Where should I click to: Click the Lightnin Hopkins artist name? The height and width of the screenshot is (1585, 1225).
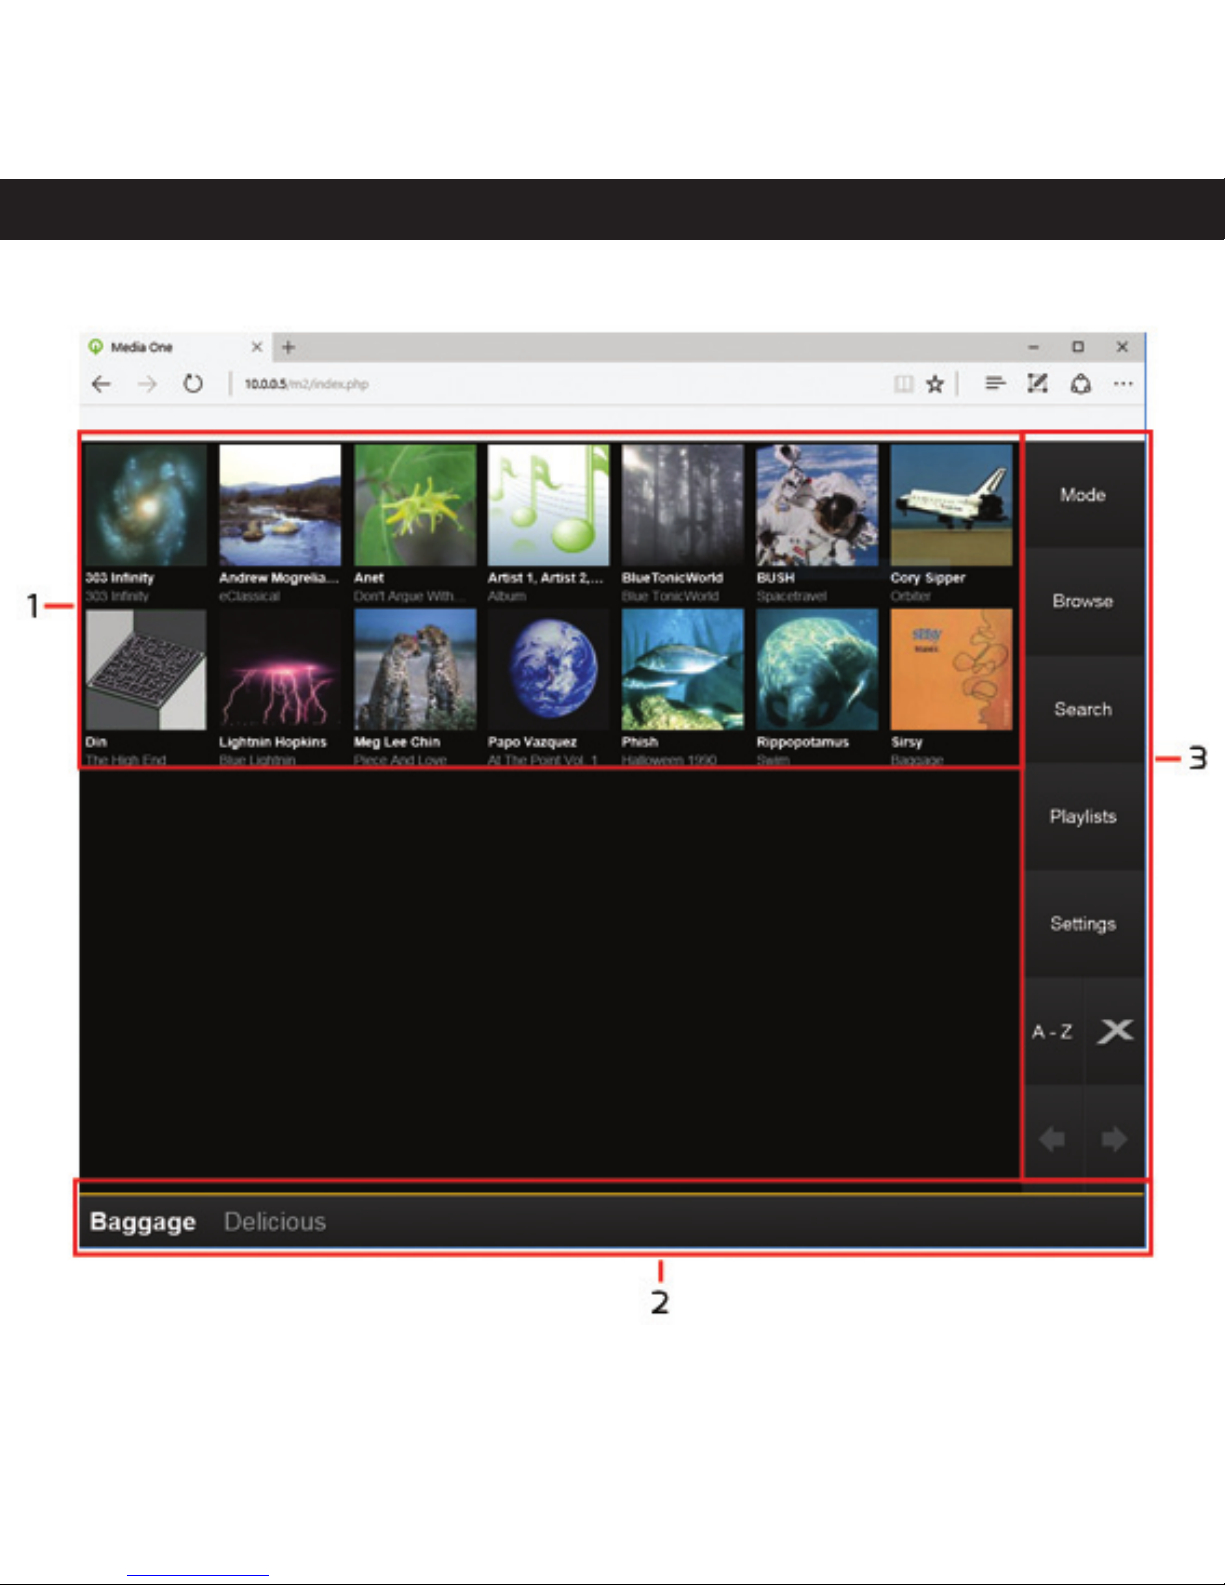point(273,742)
